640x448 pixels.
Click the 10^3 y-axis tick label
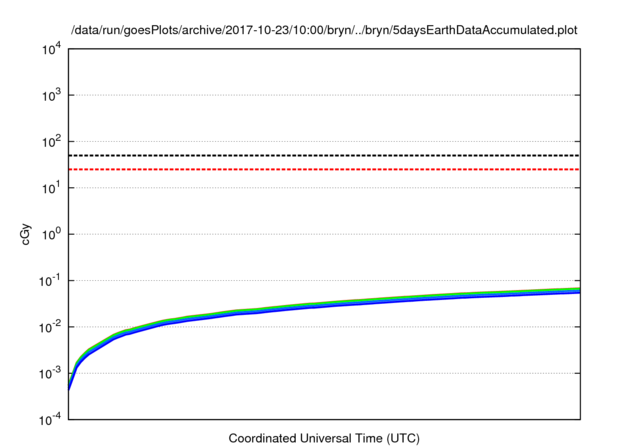click(51, 96)
